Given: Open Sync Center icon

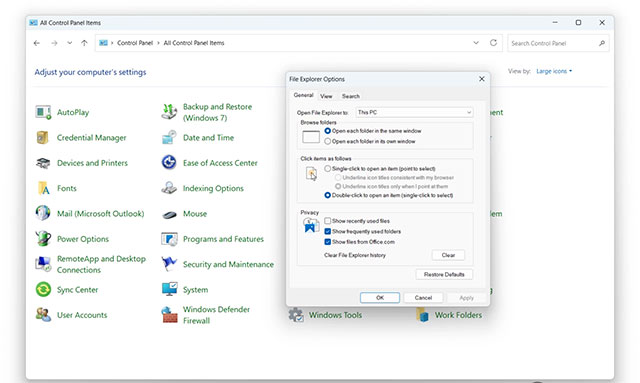Looking at the screenshot, I should 43,289.
